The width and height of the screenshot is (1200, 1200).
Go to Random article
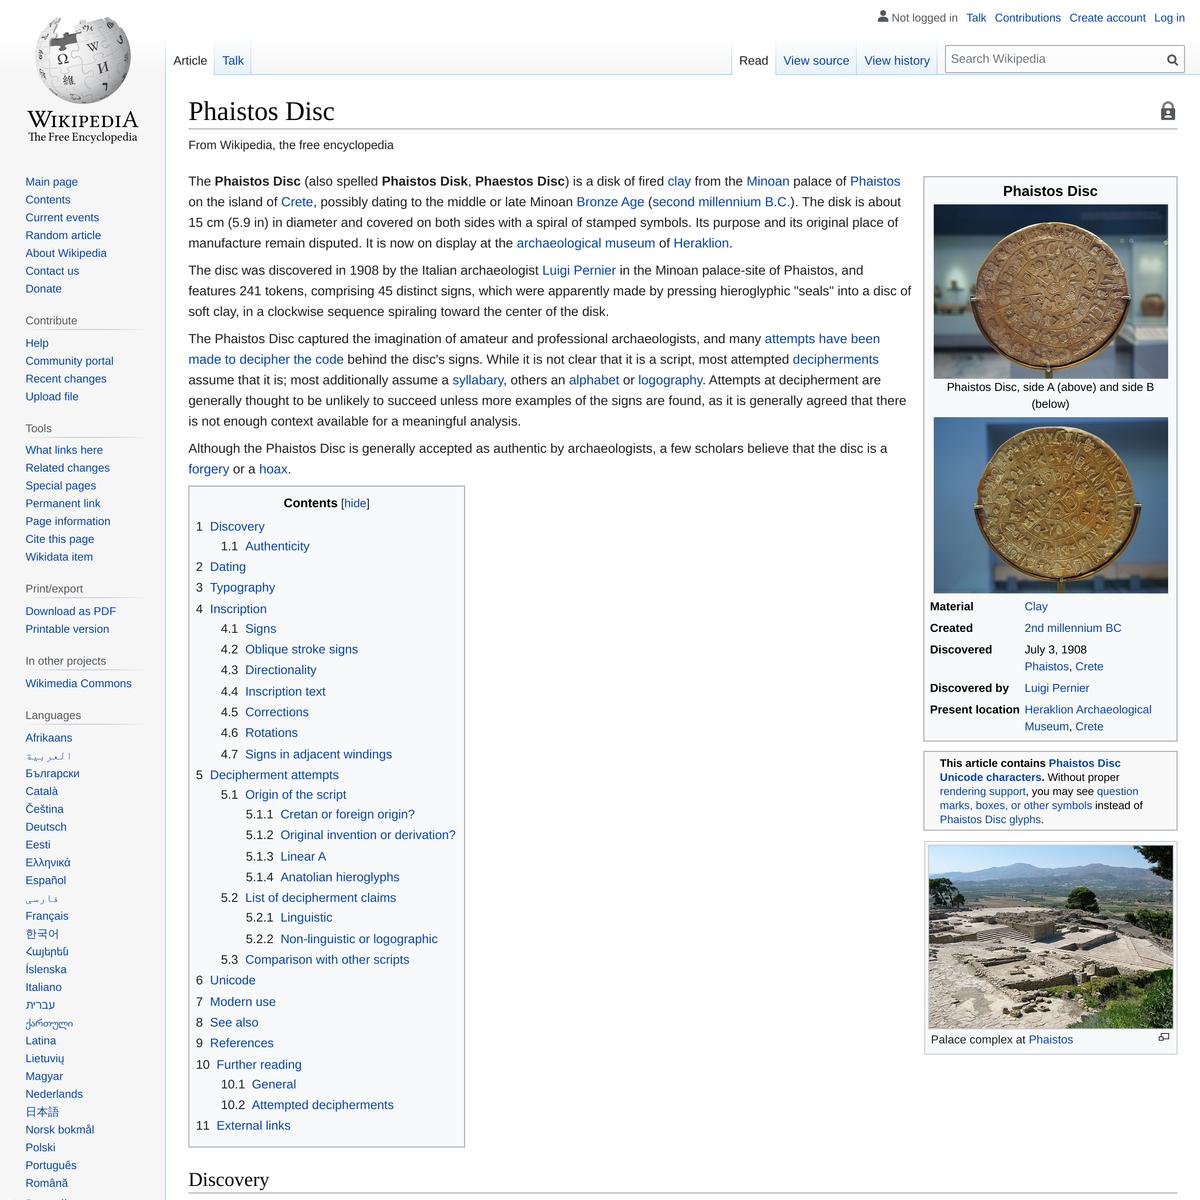pos(63,235)
